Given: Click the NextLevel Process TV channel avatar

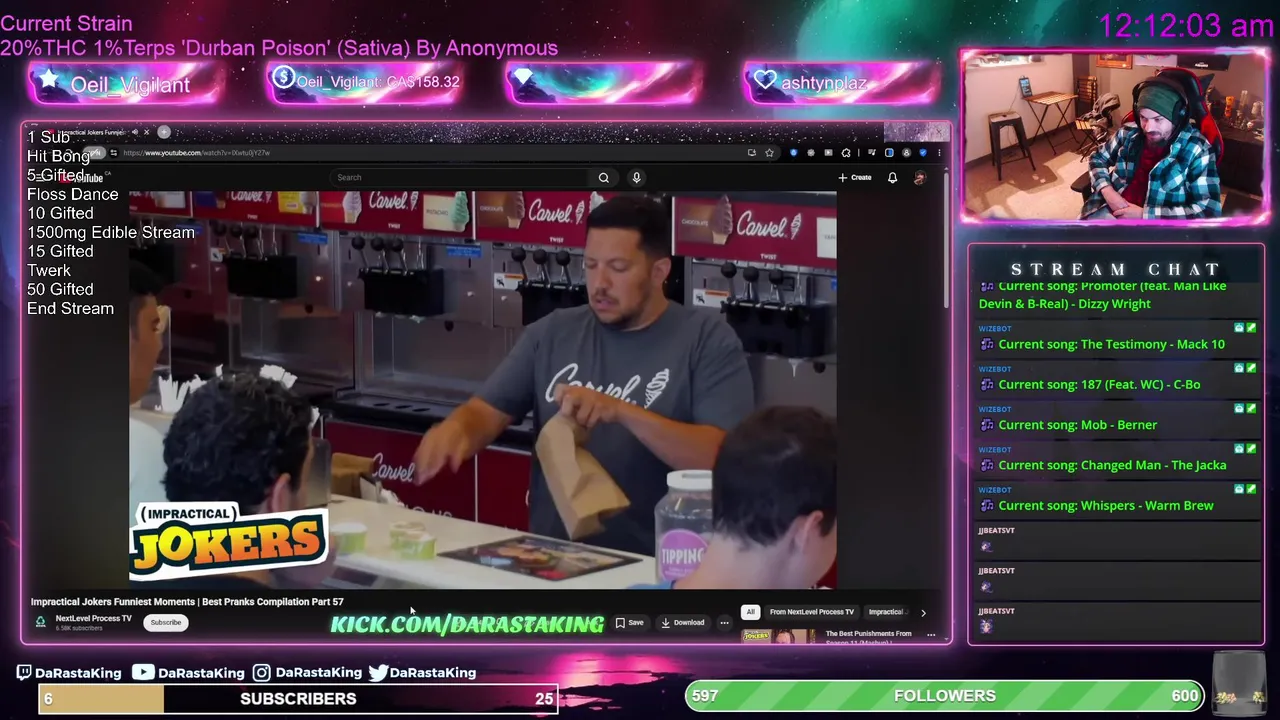Looking at the screenshot, I should (41, 622).
